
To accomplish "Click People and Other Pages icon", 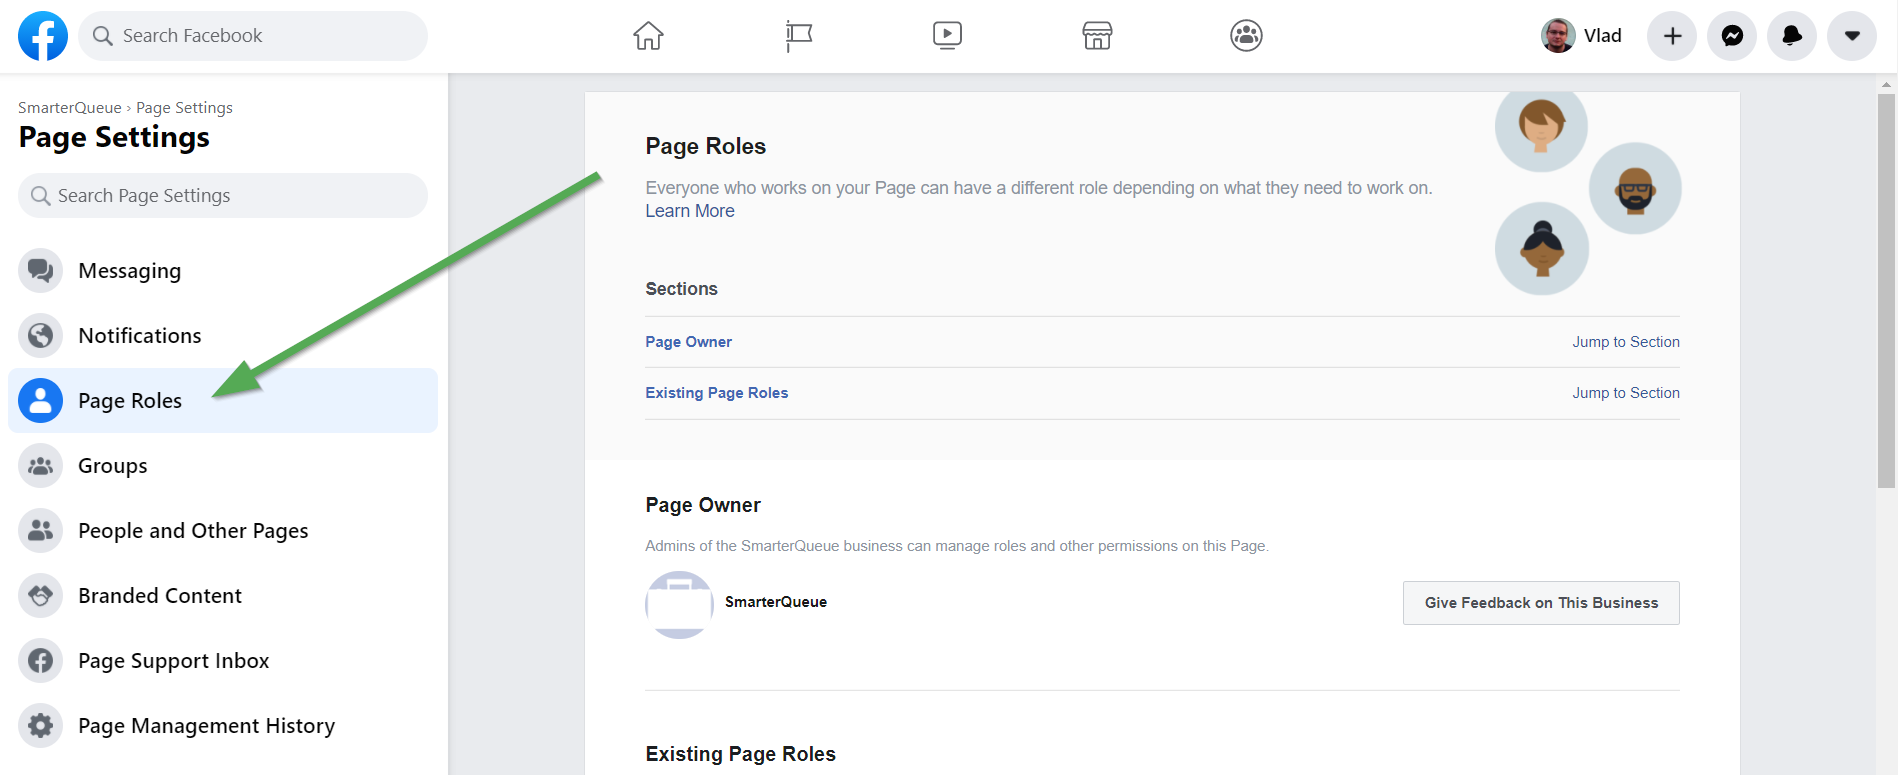I will (41, 531).
